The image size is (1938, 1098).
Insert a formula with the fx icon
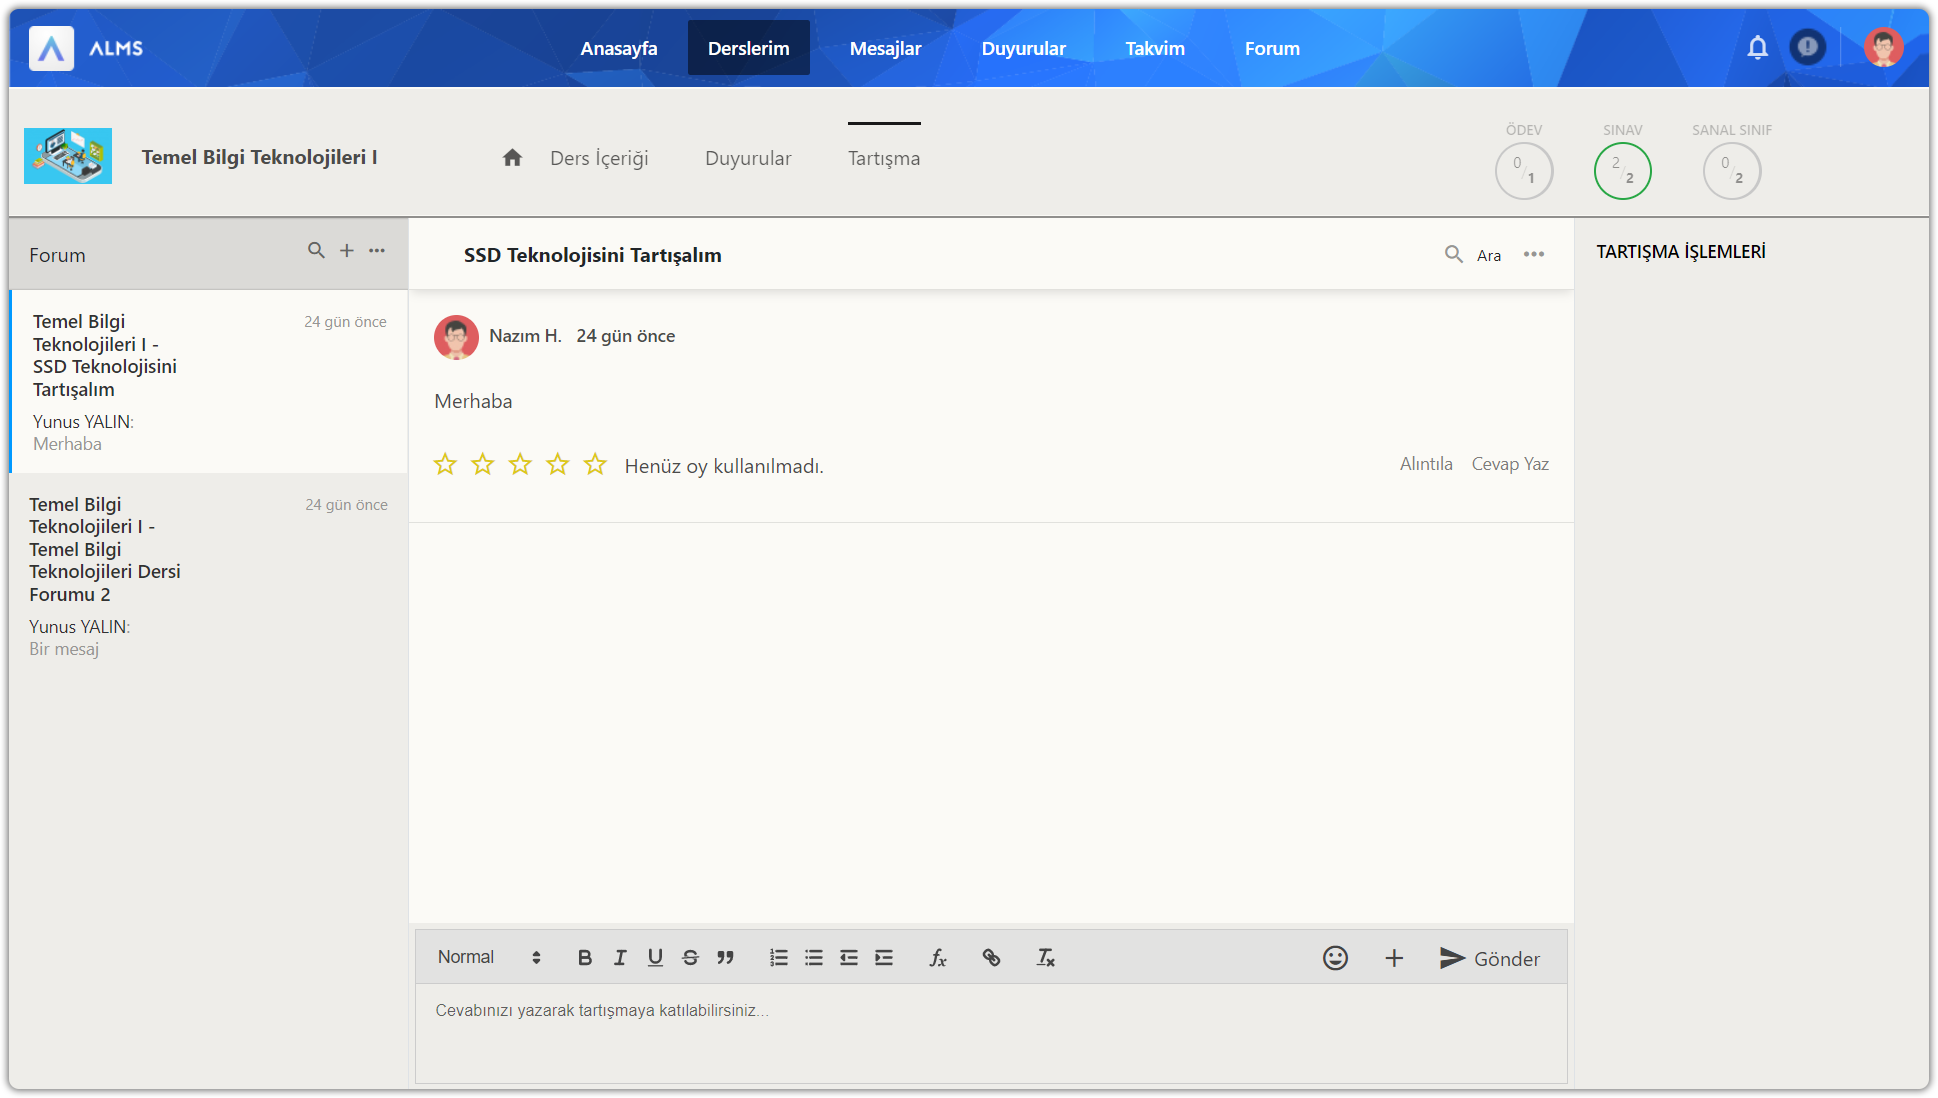point(937,958)
